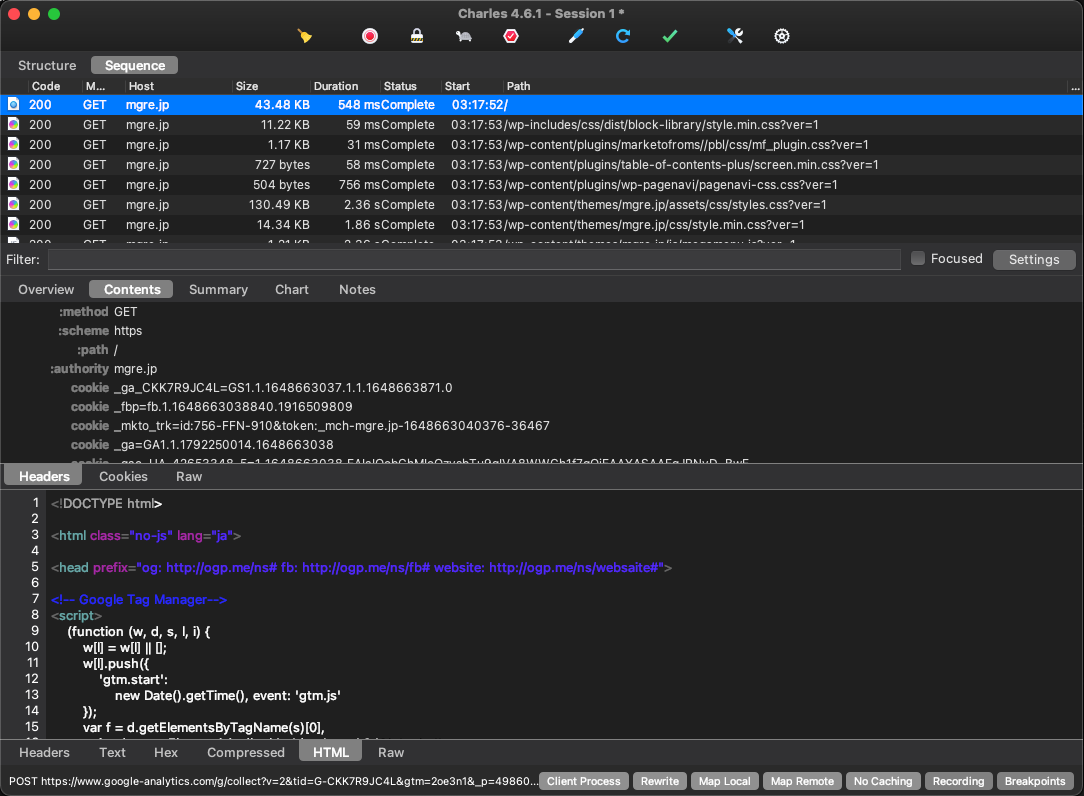Enable the Focused checkbox

coord(918,259)
